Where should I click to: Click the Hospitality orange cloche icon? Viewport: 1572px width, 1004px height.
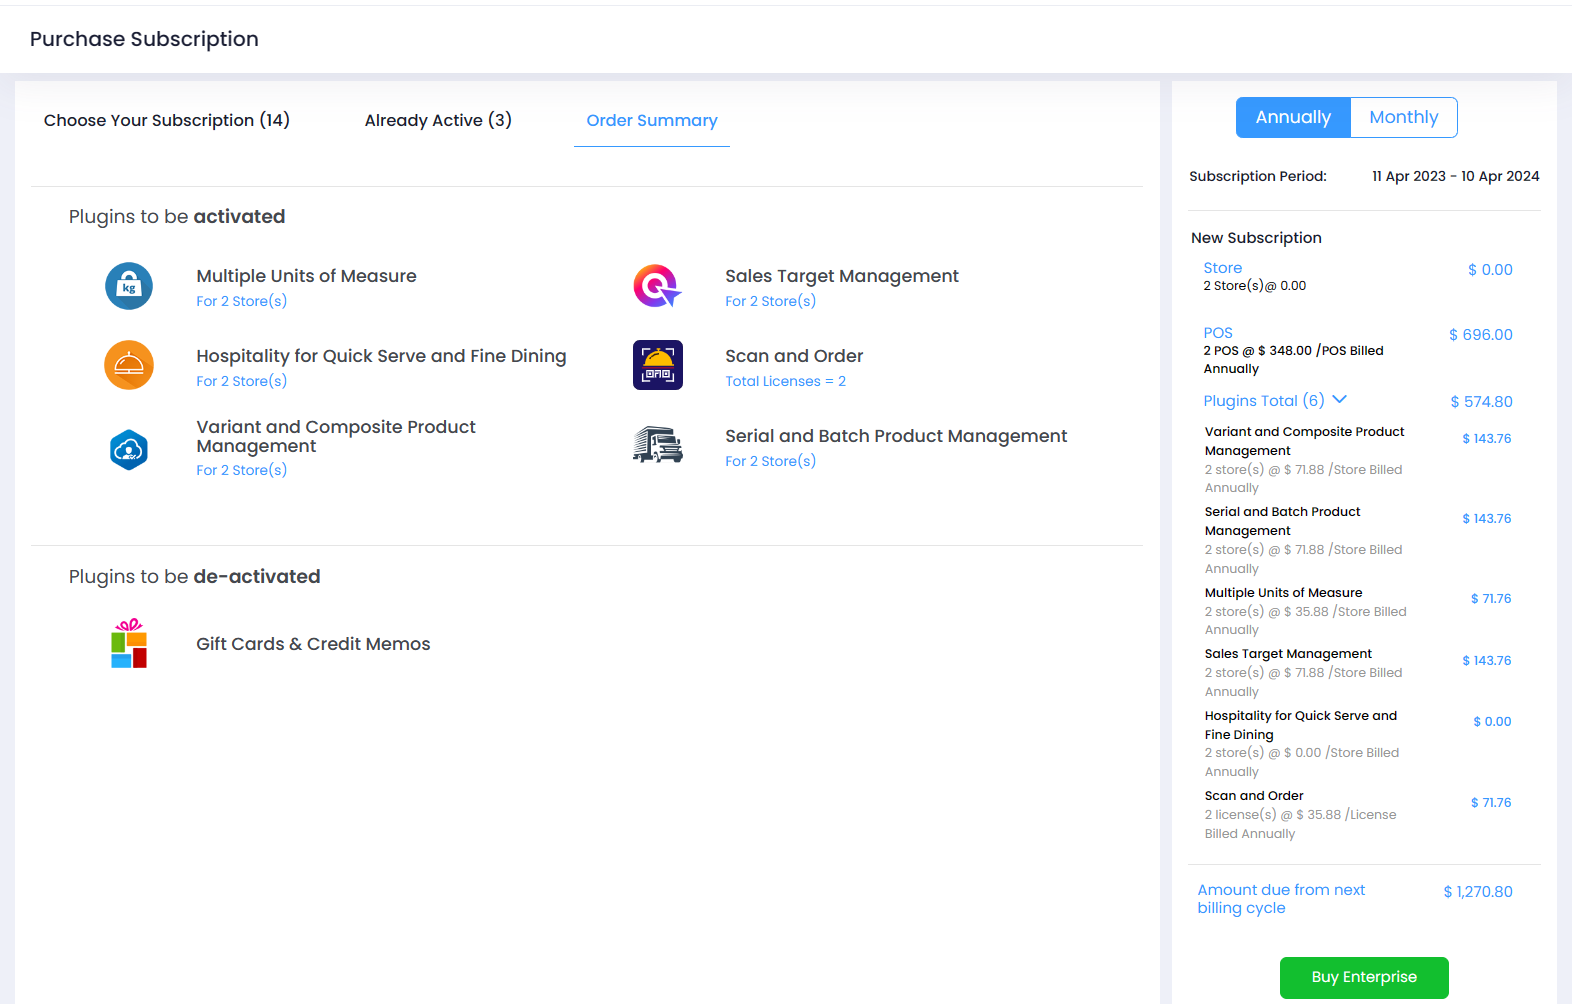click(x=129, y=365)
